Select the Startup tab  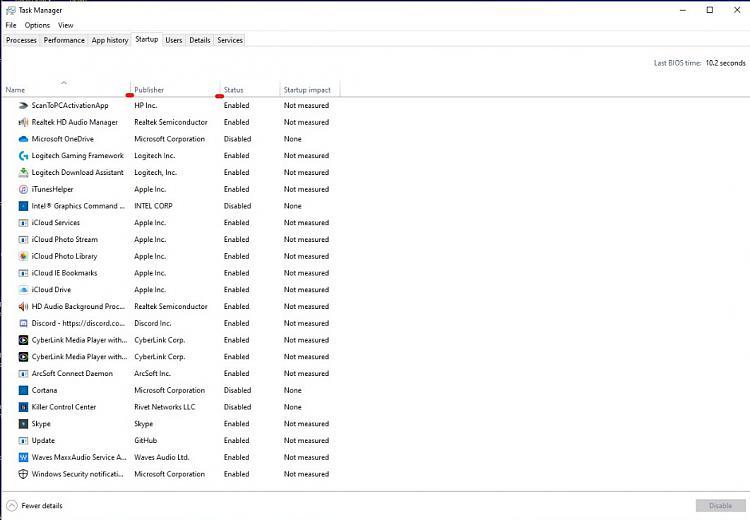click(x=146, y=39)
